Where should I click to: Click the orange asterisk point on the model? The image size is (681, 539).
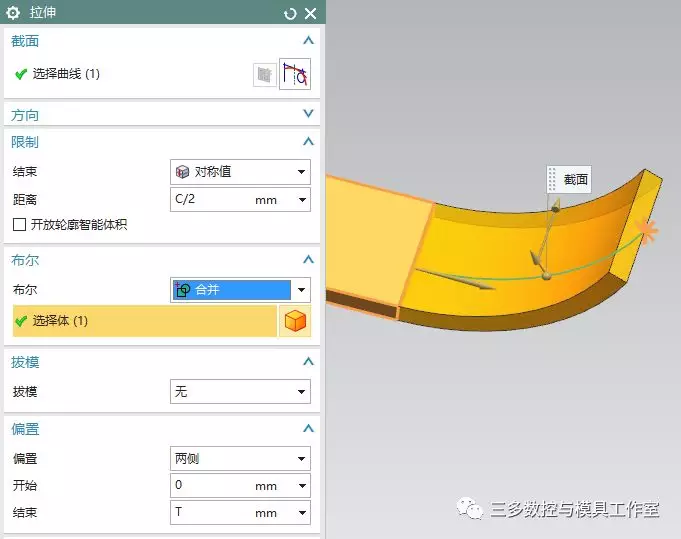click(x=647, y=231)
